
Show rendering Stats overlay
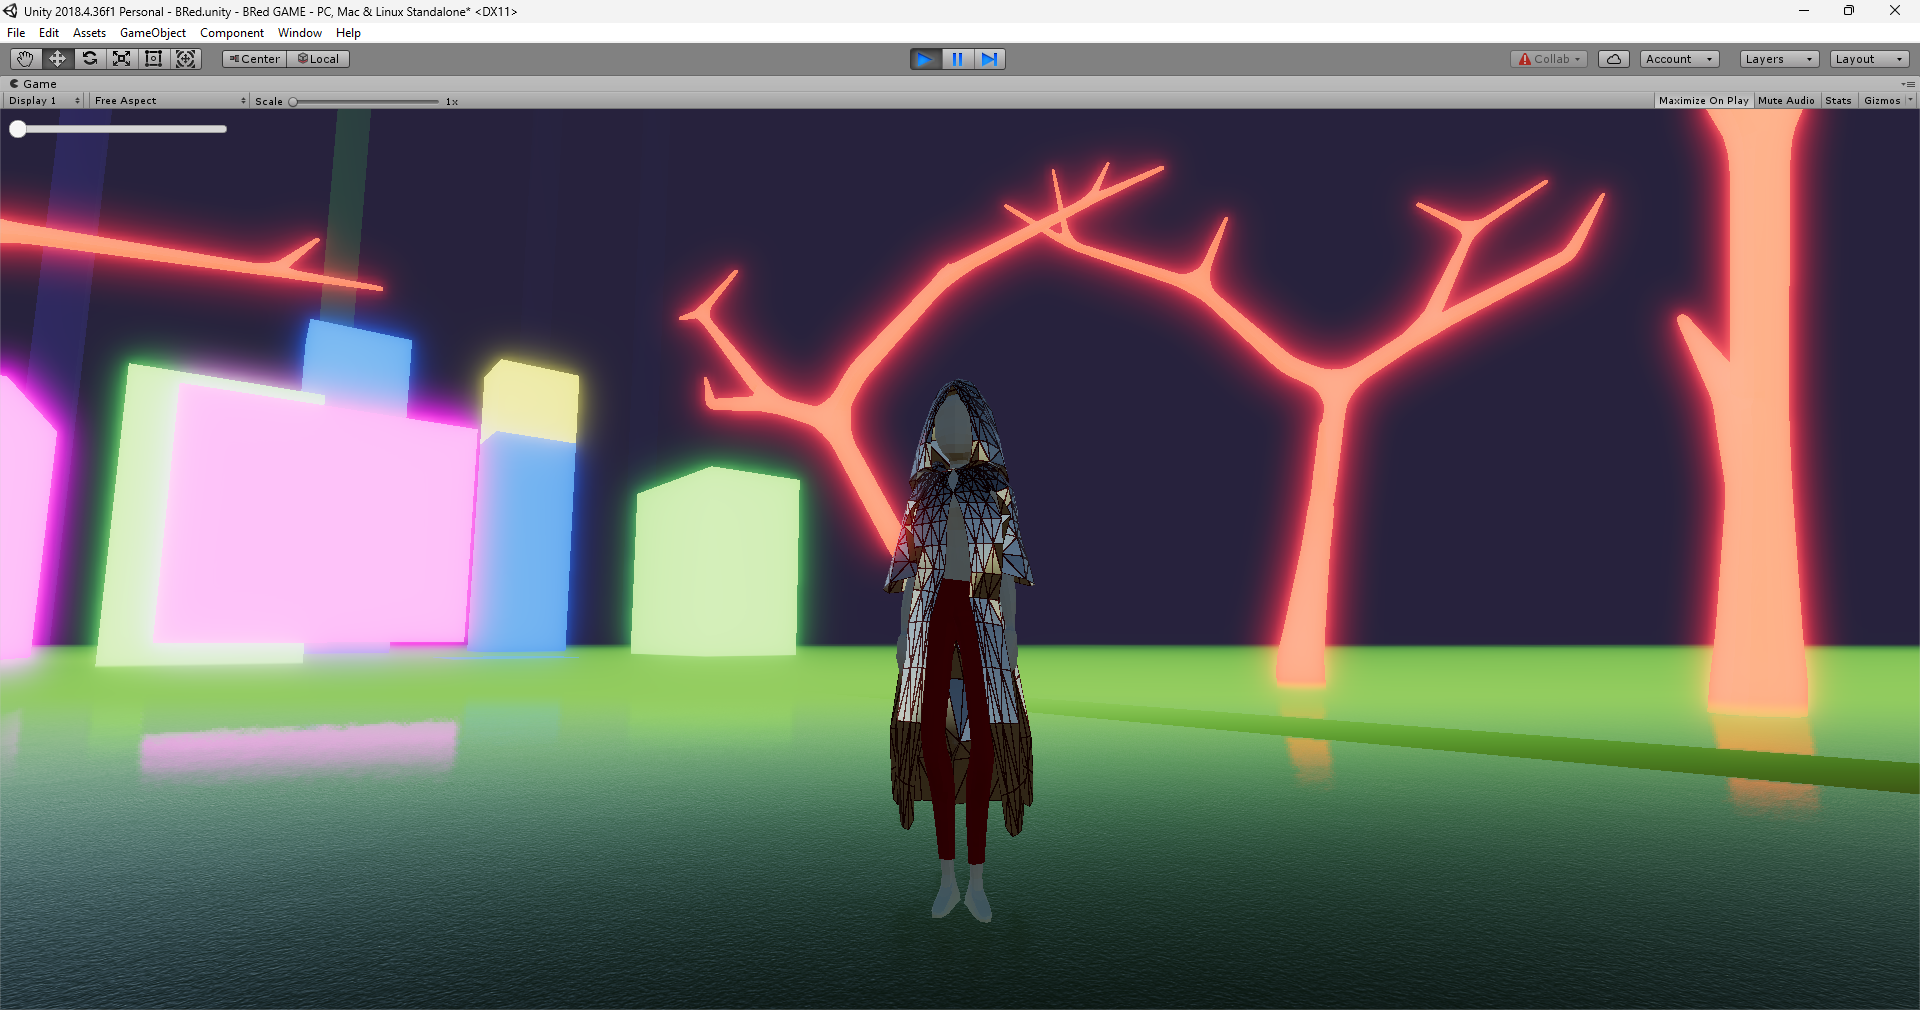tap(1838, 100)
